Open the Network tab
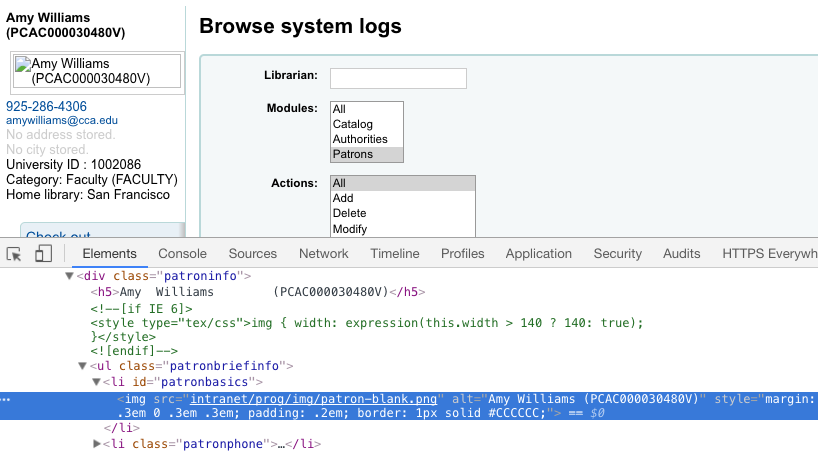The height and width of the screenshot is (455, 818). (323, 254)
